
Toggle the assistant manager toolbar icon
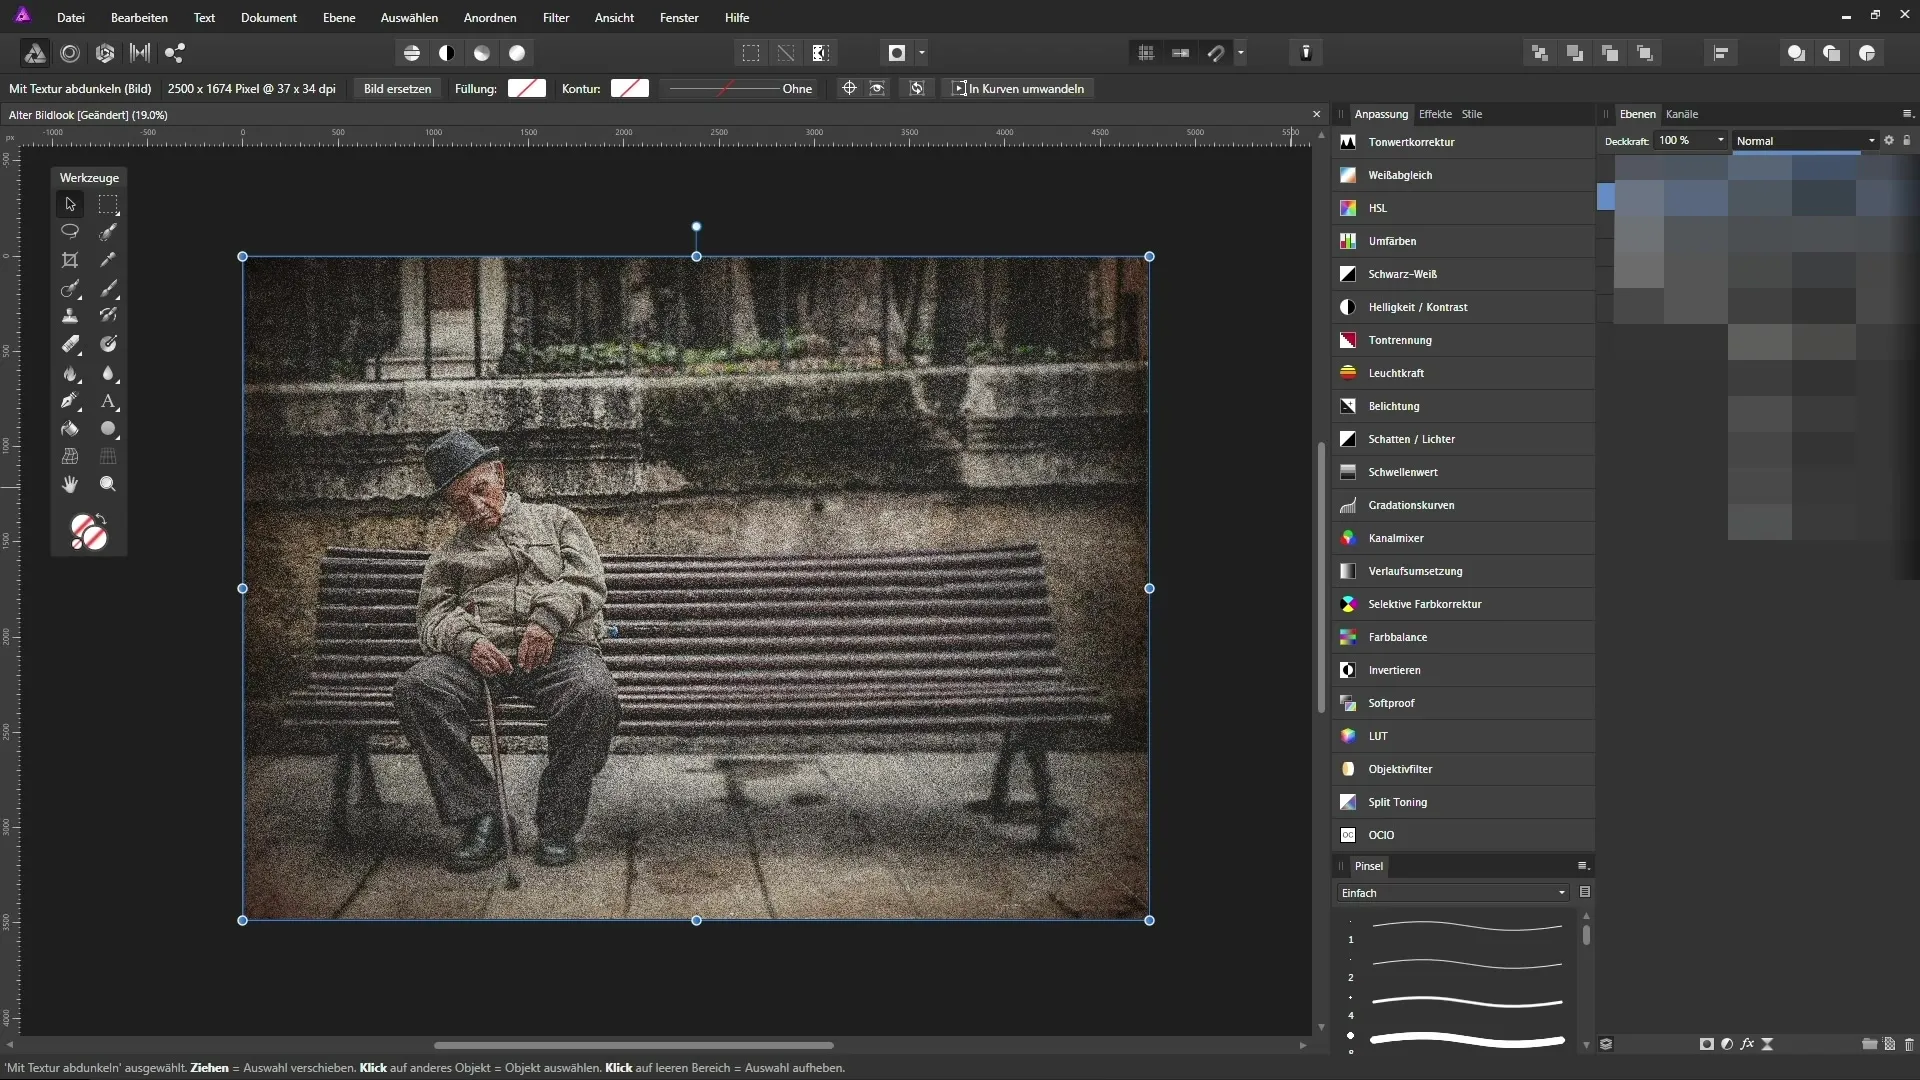[1306, 53]
